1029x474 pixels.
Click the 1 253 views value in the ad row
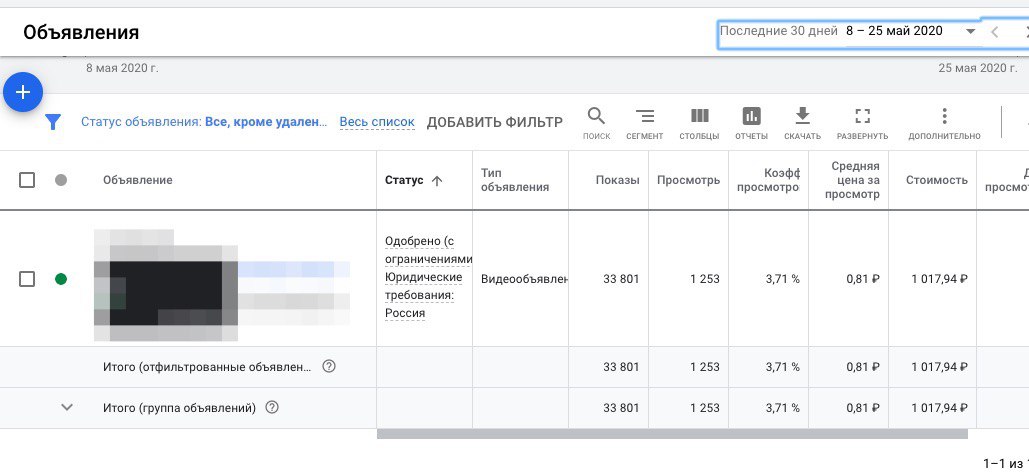pyautogui.click(x=705, y=279)
